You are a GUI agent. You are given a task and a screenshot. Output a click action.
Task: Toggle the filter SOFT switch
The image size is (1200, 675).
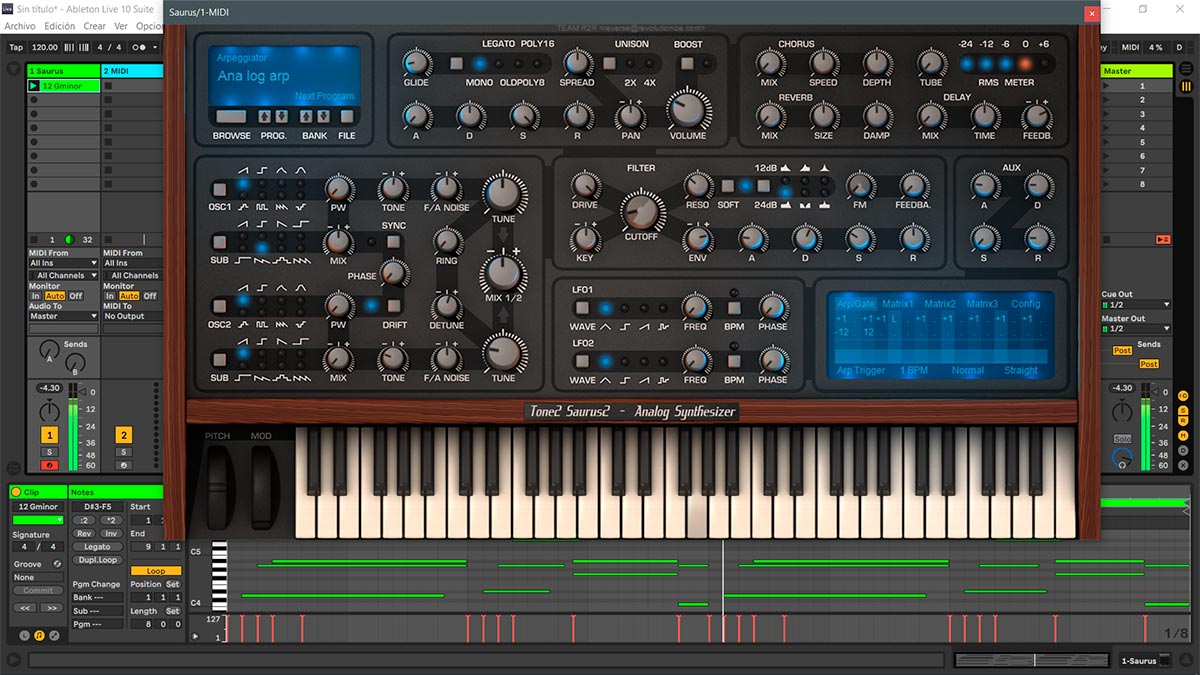pyautogui.click(x=728, y=186)
